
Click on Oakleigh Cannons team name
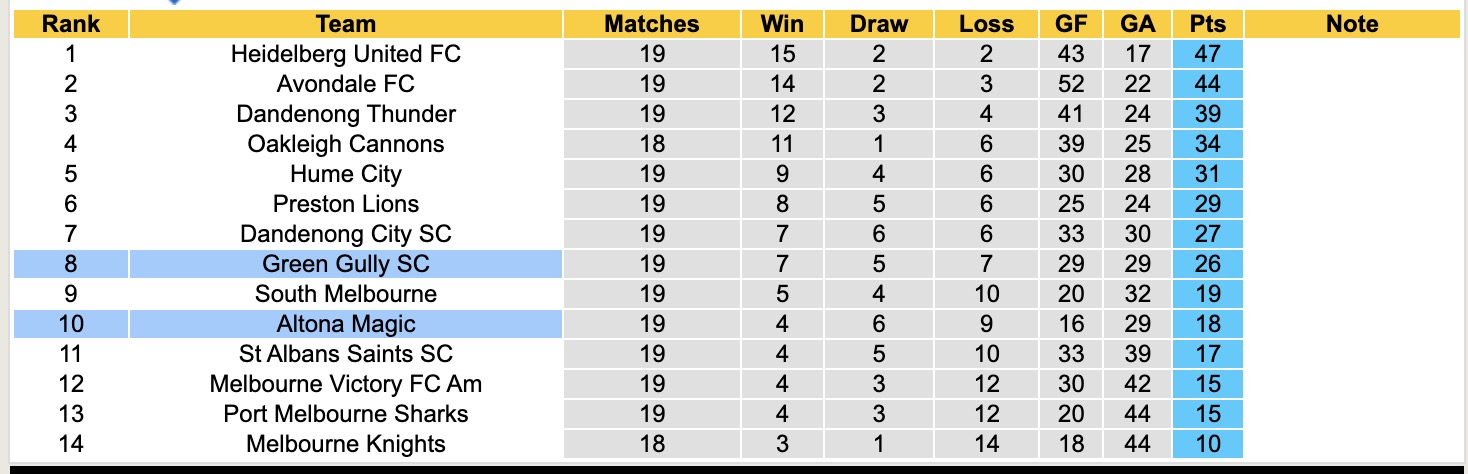pos(345,144)
